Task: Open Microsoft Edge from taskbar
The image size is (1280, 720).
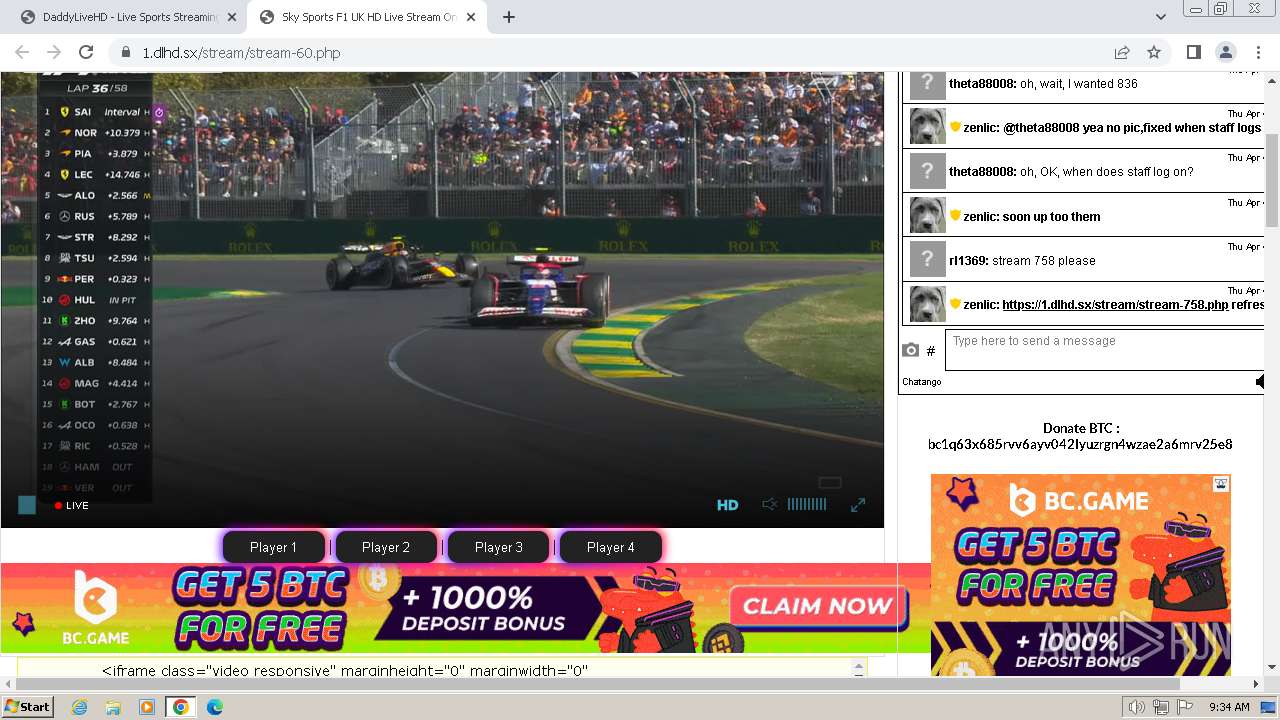Action: 214,707
